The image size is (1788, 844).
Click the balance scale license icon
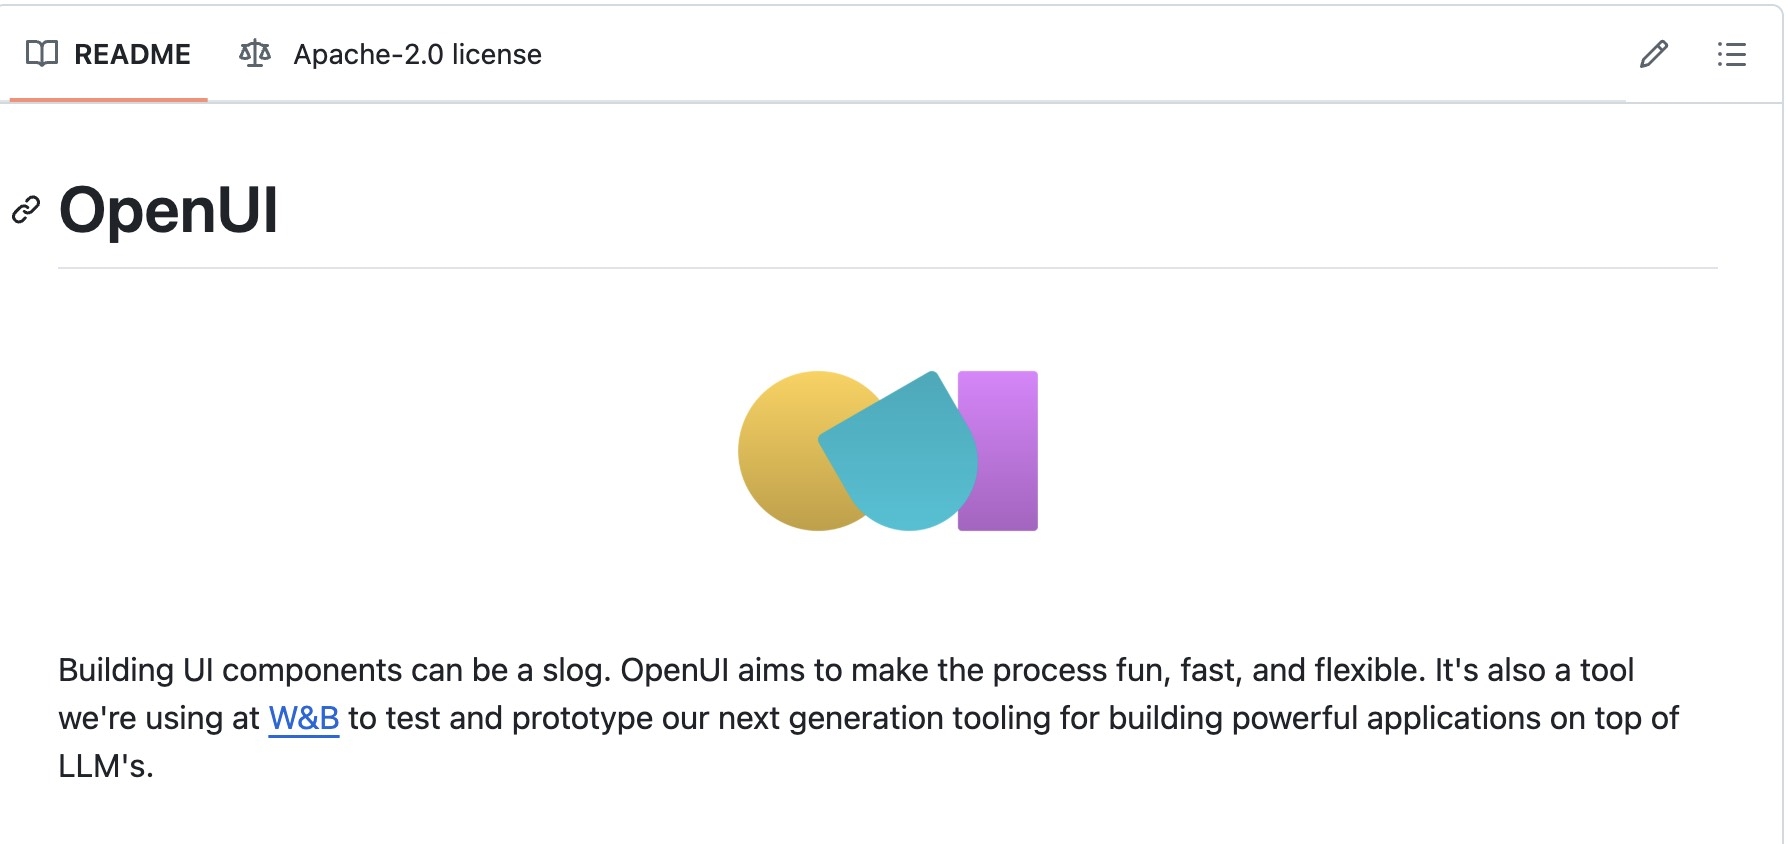[x=255, y=54]
